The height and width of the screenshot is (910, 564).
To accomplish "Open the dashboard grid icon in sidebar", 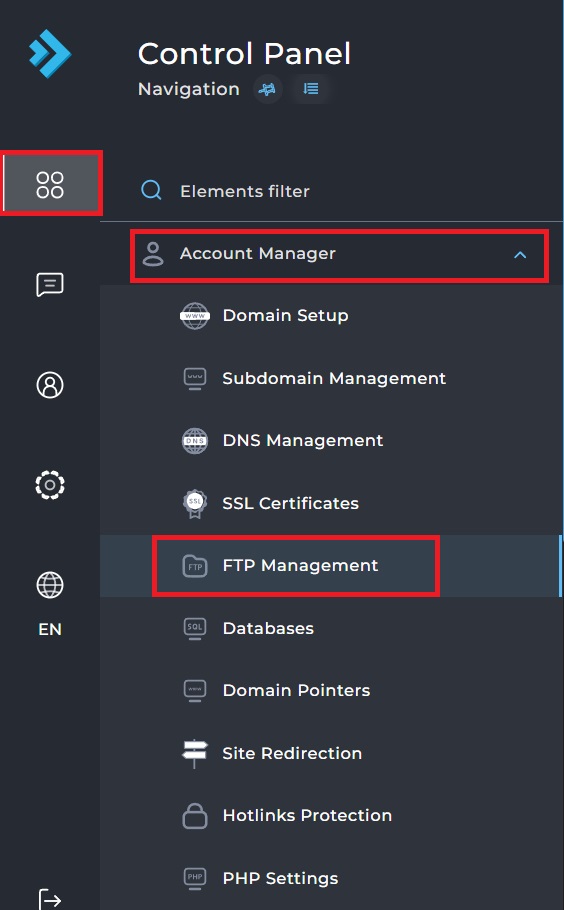I will [50, 185].
